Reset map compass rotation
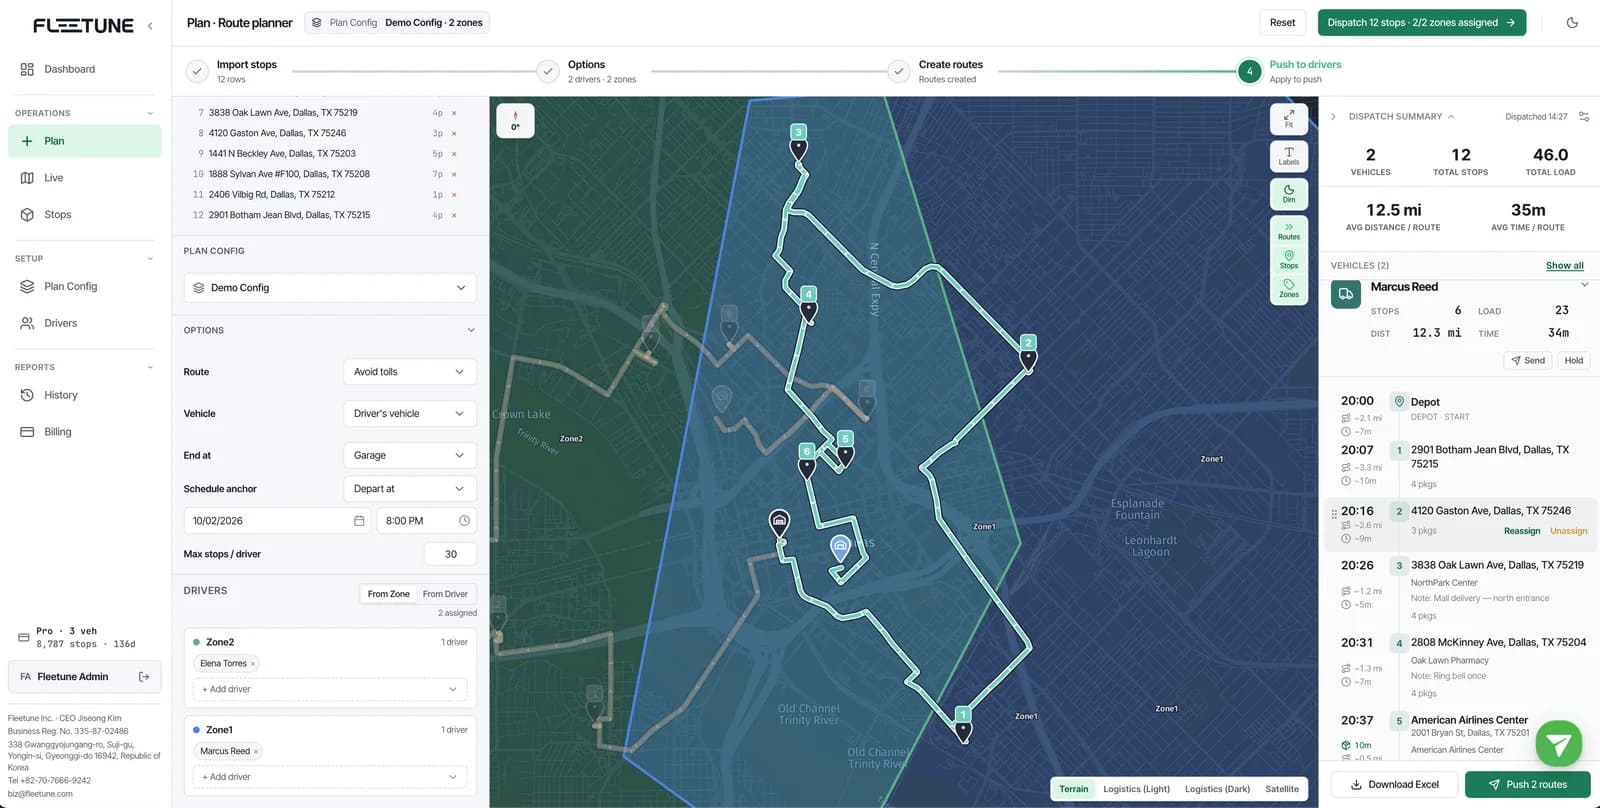Image resolution: width=1600 pixels, height=808 pixels. [x=515, y=120]
